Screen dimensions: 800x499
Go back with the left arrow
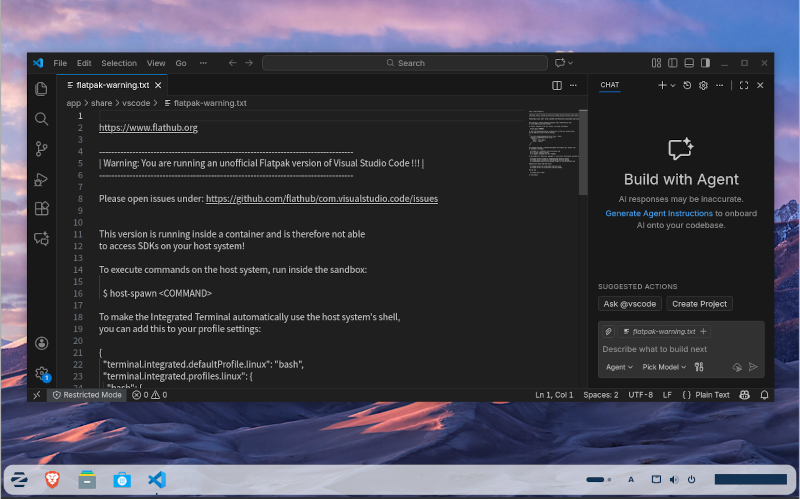(x=232, y=63)
